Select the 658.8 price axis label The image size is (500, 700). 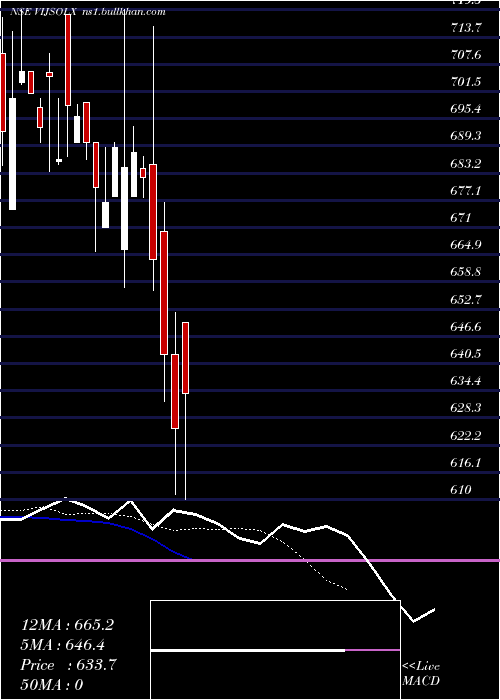pos(466,272)
